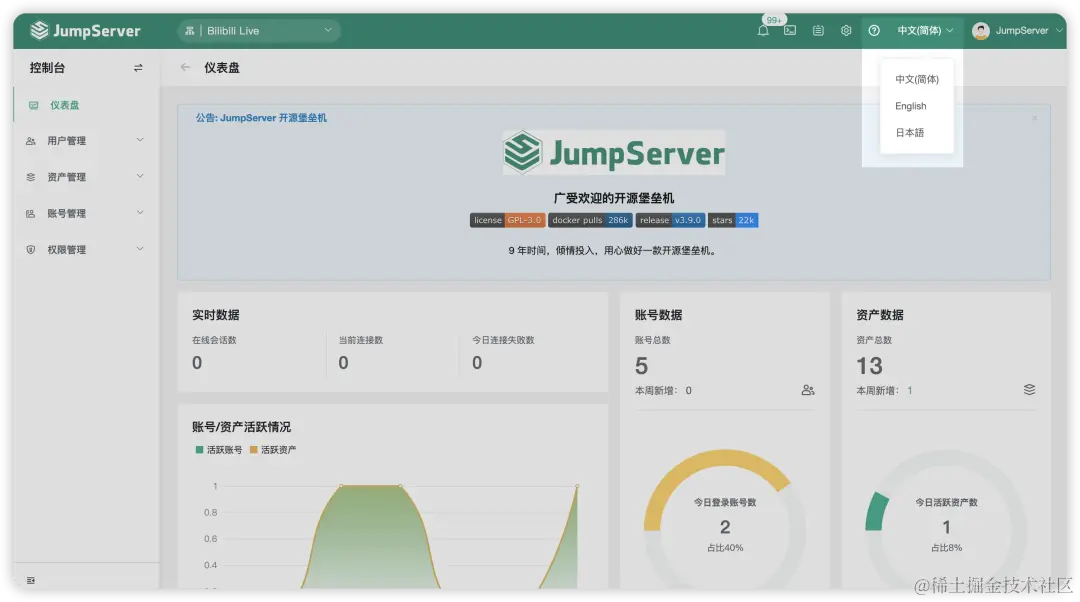The image size is (1080, 602).
Task: Click the 今日连接失败数 value 0
Action: tap(477, 363)
